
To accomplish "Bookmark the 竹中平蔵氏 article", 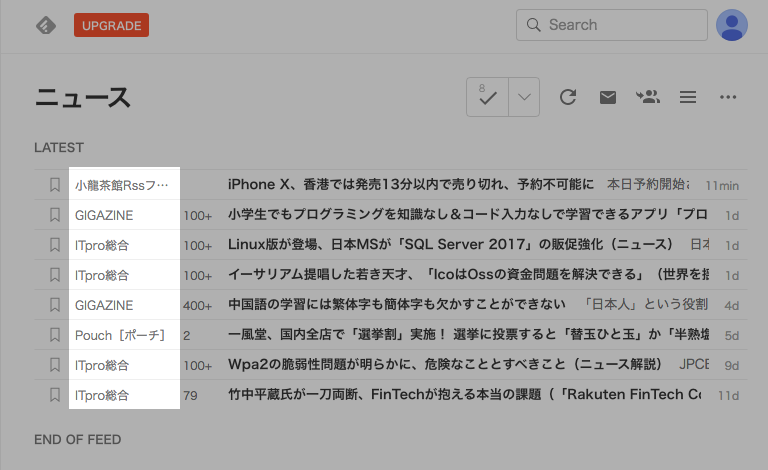I will pyautogui.click(x=55, y=395).
